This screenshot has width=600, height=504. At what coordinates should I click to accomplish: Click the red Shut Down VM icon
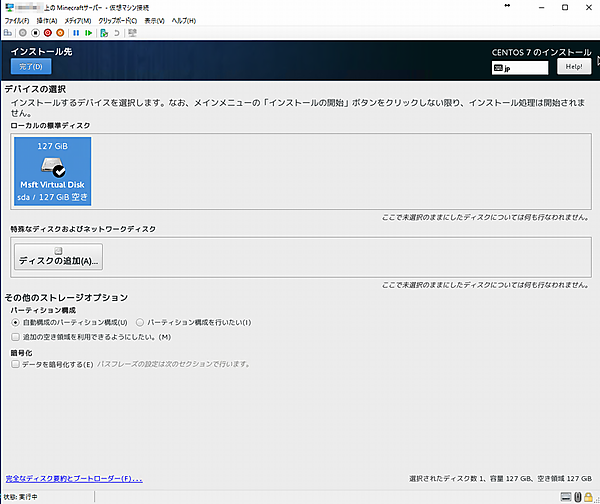(47, 32)
